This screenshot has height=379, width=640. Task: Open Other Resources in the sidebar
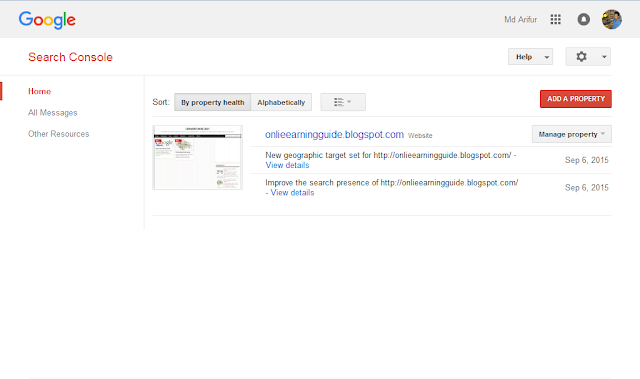(x=58, y=134)
